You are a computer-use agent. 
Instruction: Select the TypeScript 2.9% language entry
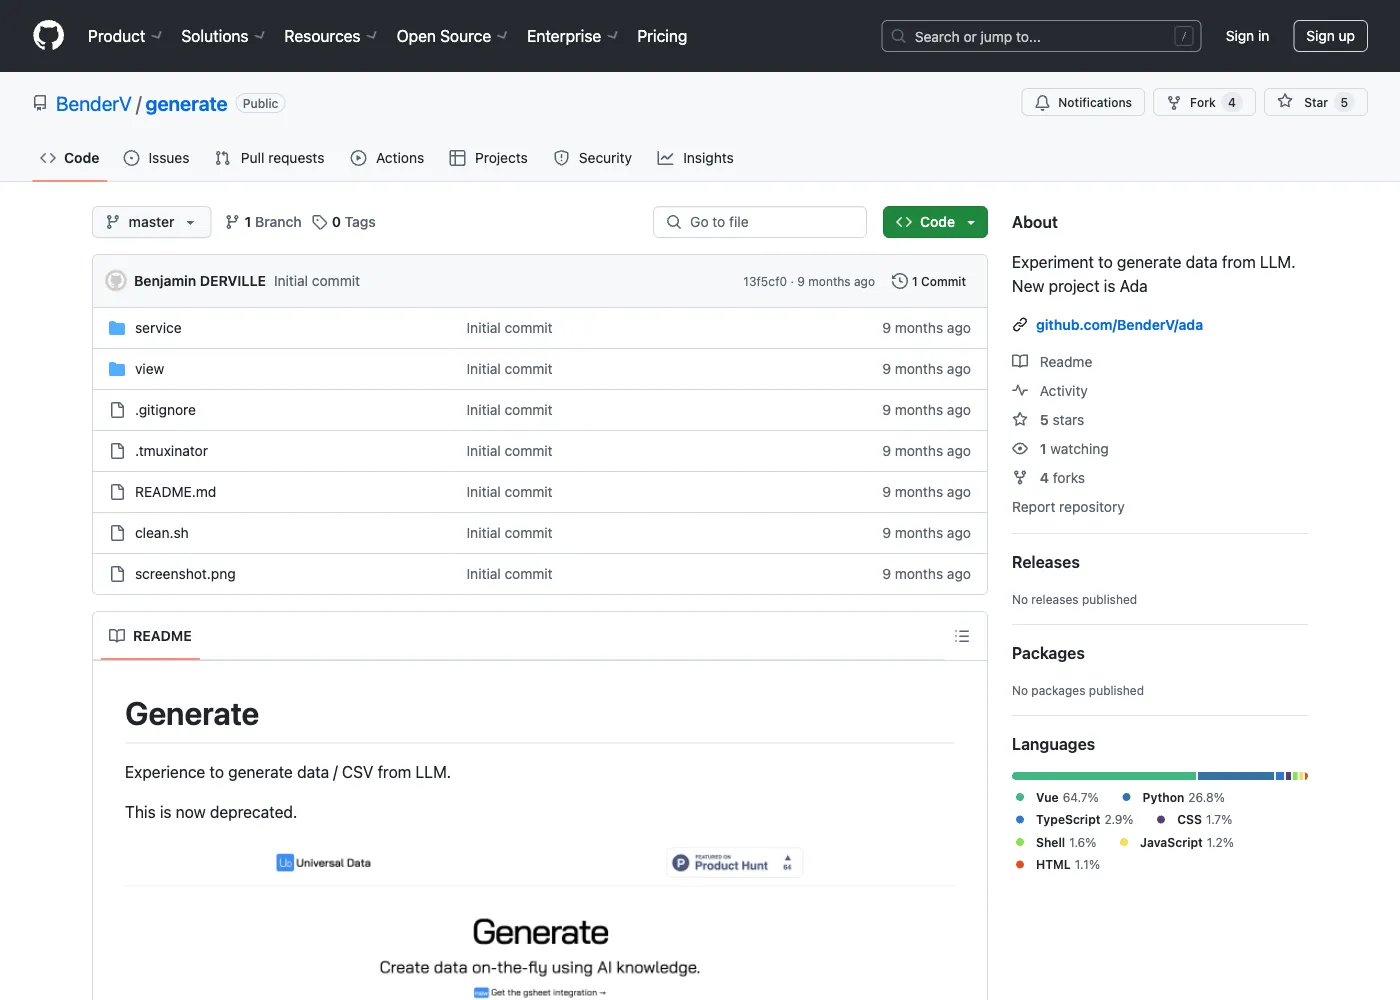[1073, 819]
